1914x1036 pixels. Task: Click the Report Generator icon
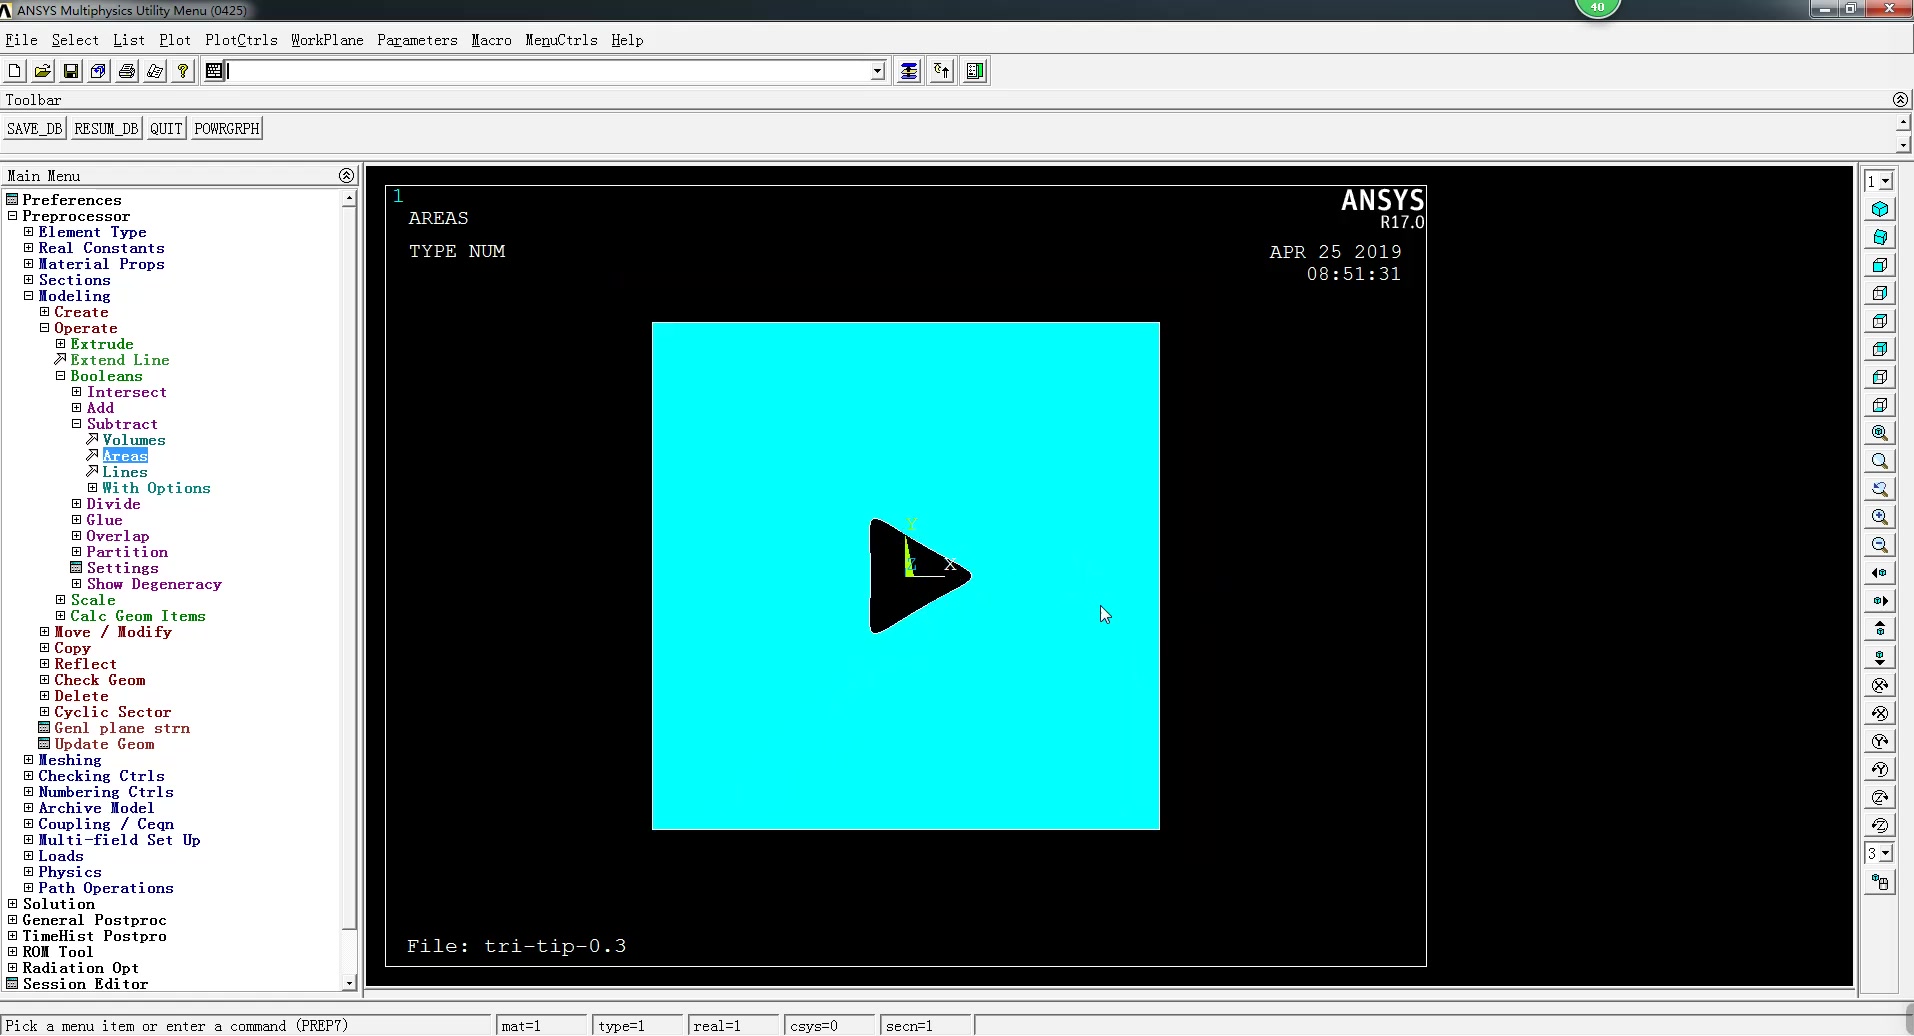155,71
